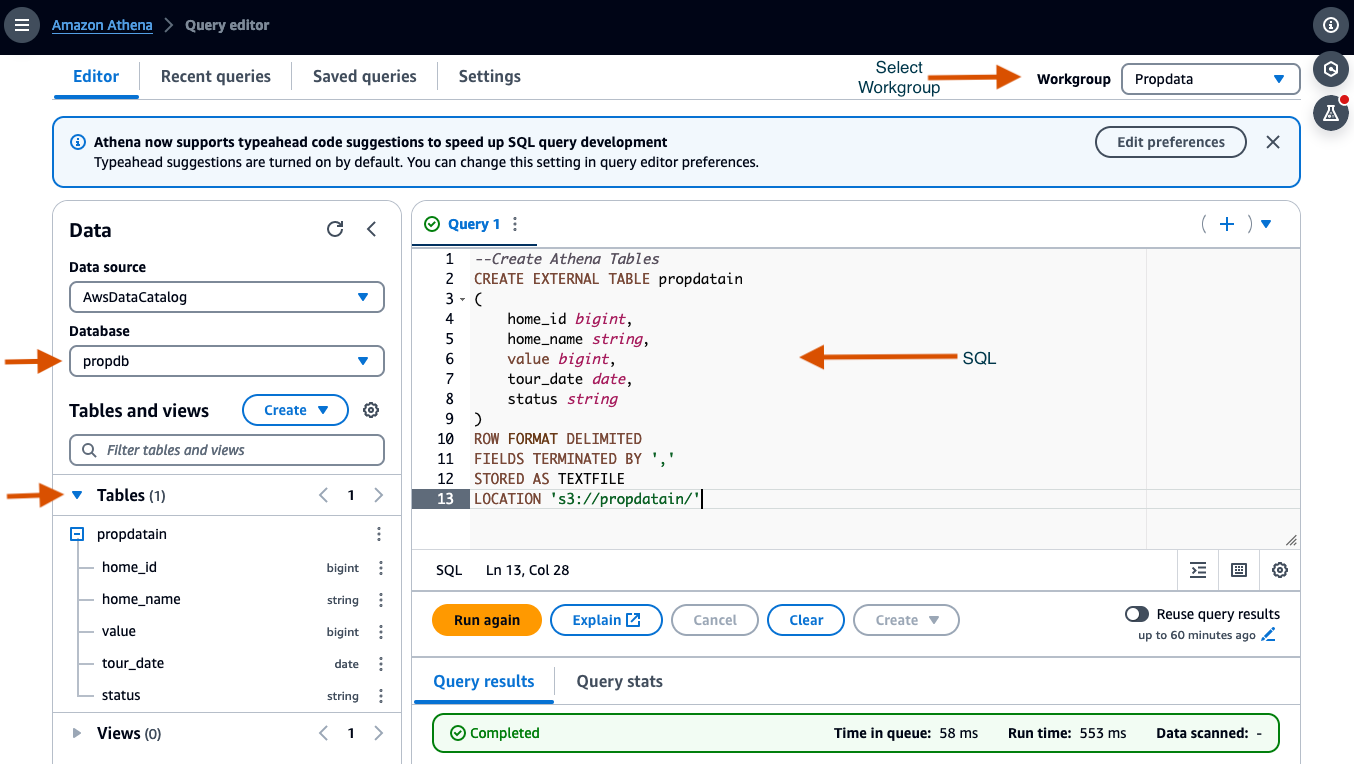Screen dimensions: 1354x764
Task: Click the Ln 13, Col 28 status text
Action: pos(528,570)
